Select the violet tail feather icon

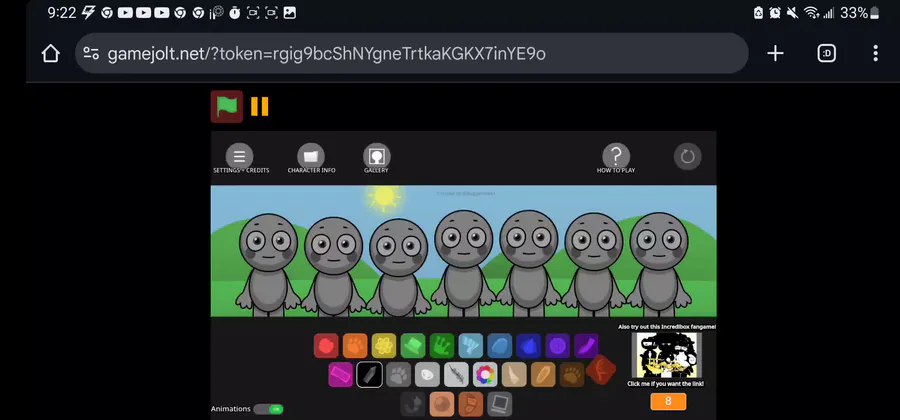pyautogui.click(x=587, y=345)
